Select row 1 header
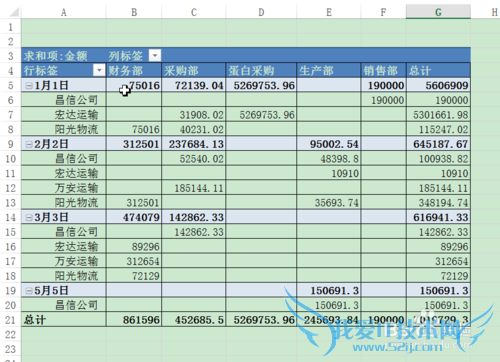 11,27
